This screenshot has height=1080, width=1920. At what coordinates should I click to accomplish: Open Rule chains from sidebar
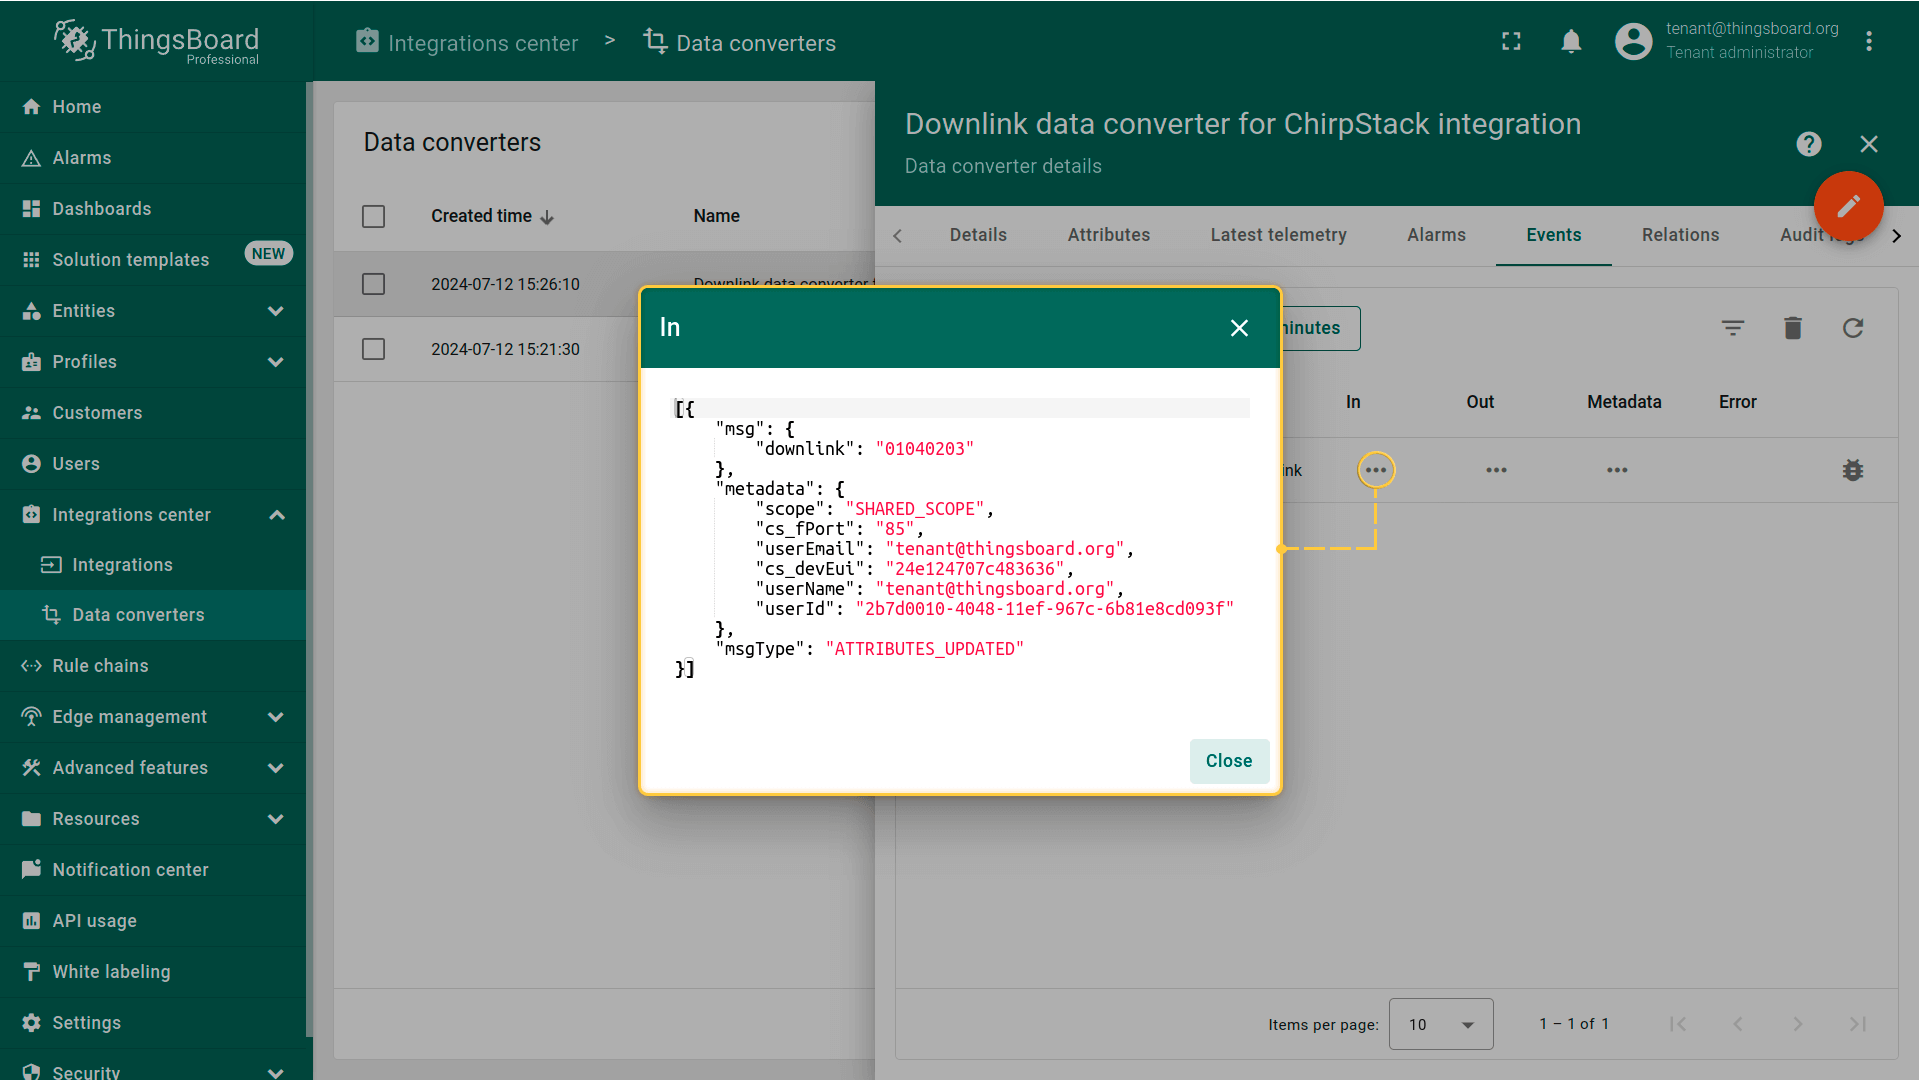pos(100,666)
